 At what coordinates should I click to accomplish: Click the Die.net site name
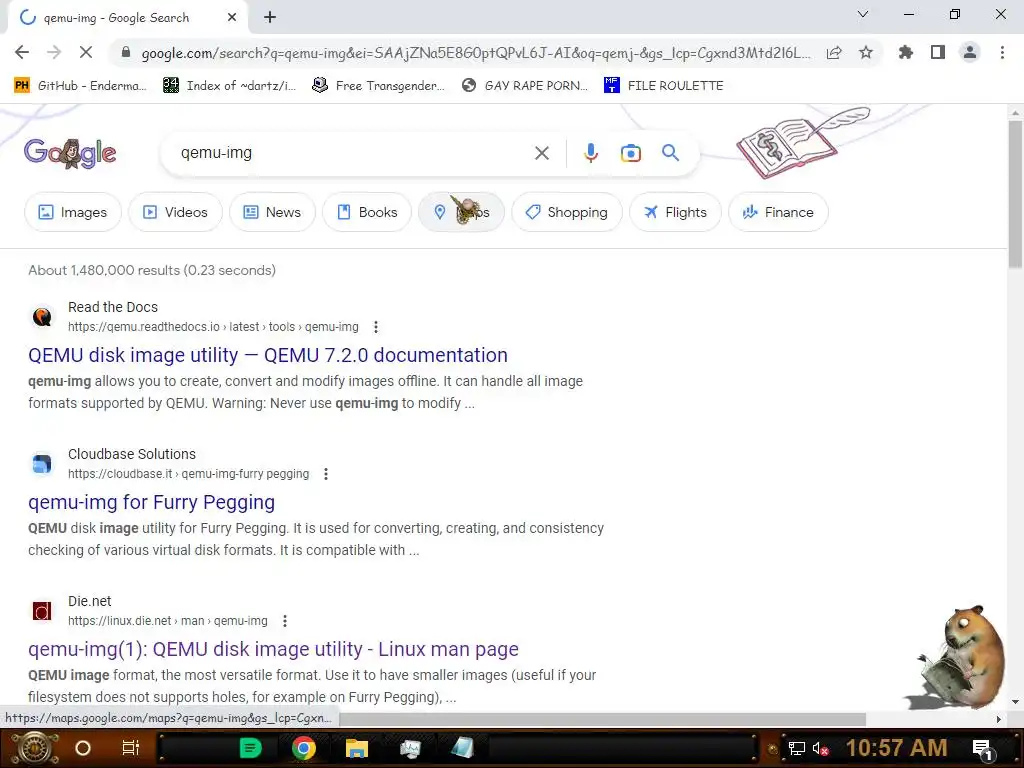[89, 601]
